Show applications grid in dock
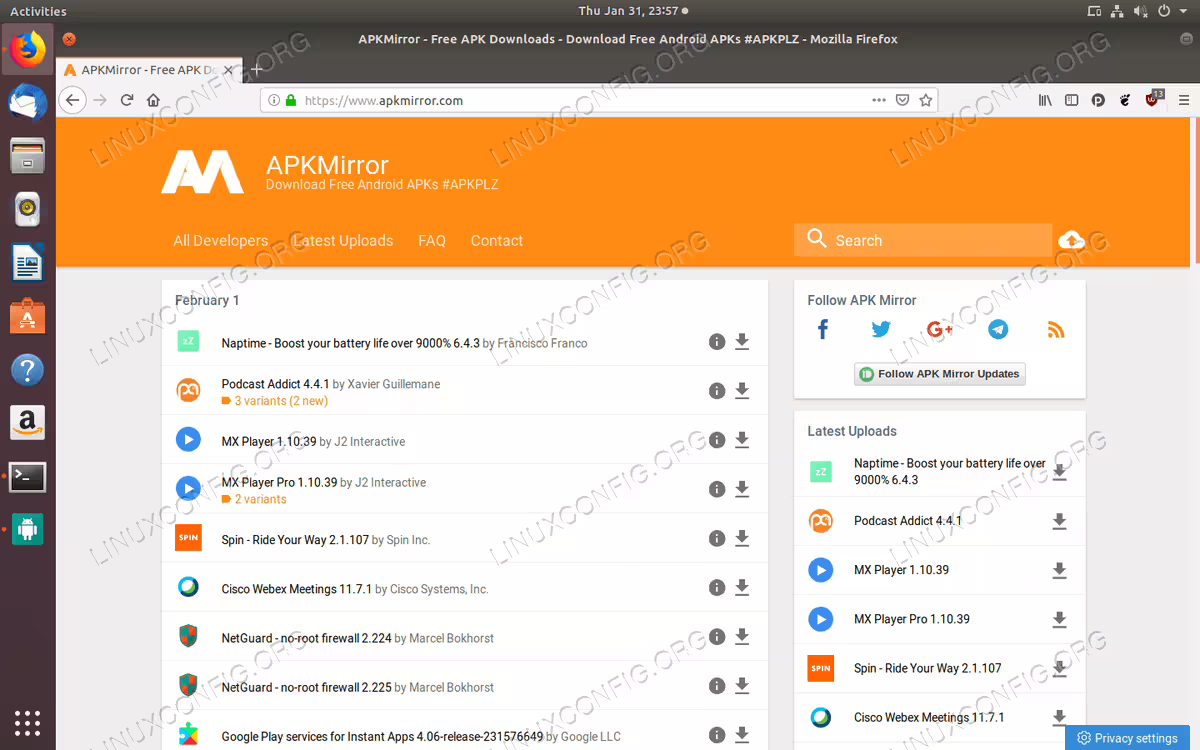Screen dimensions: 1200x750 [x=28, y=722]
